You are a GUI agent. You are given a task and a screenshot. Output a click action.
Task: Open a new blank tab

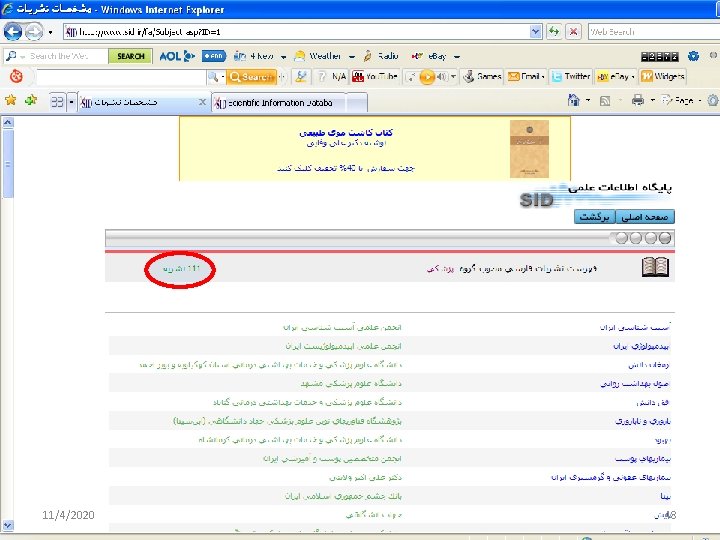pos(357,102)
